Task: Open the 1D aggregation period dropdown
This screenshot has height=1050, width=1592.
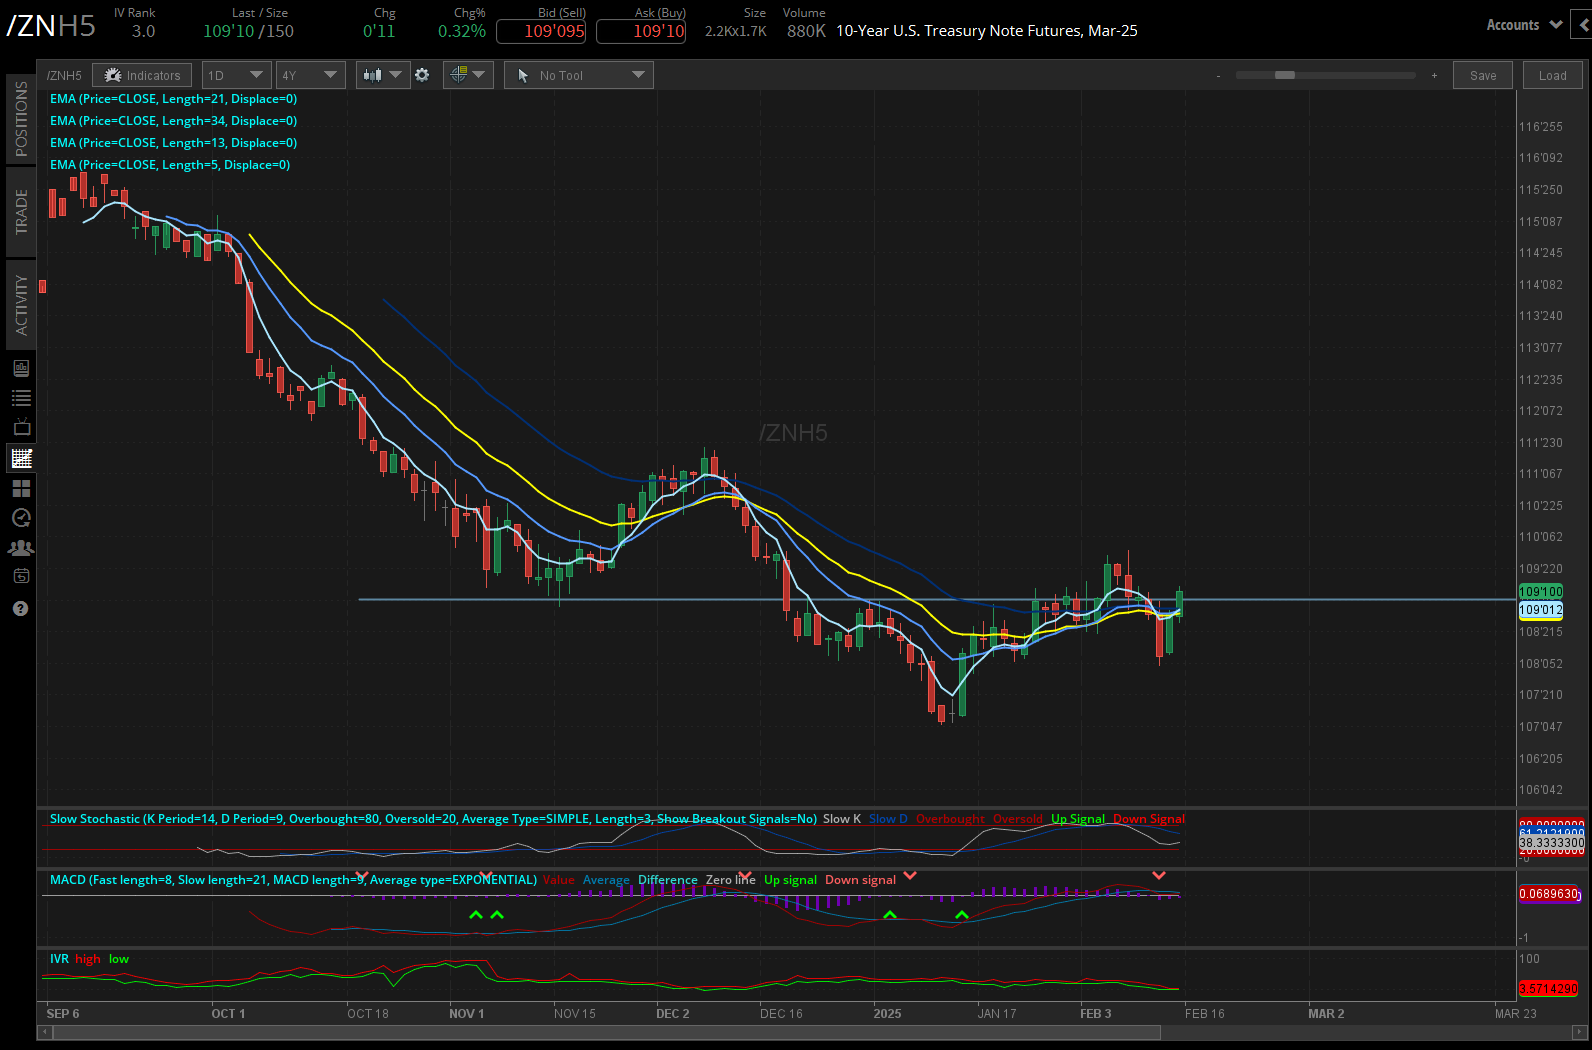Action: tap(236, 75)
